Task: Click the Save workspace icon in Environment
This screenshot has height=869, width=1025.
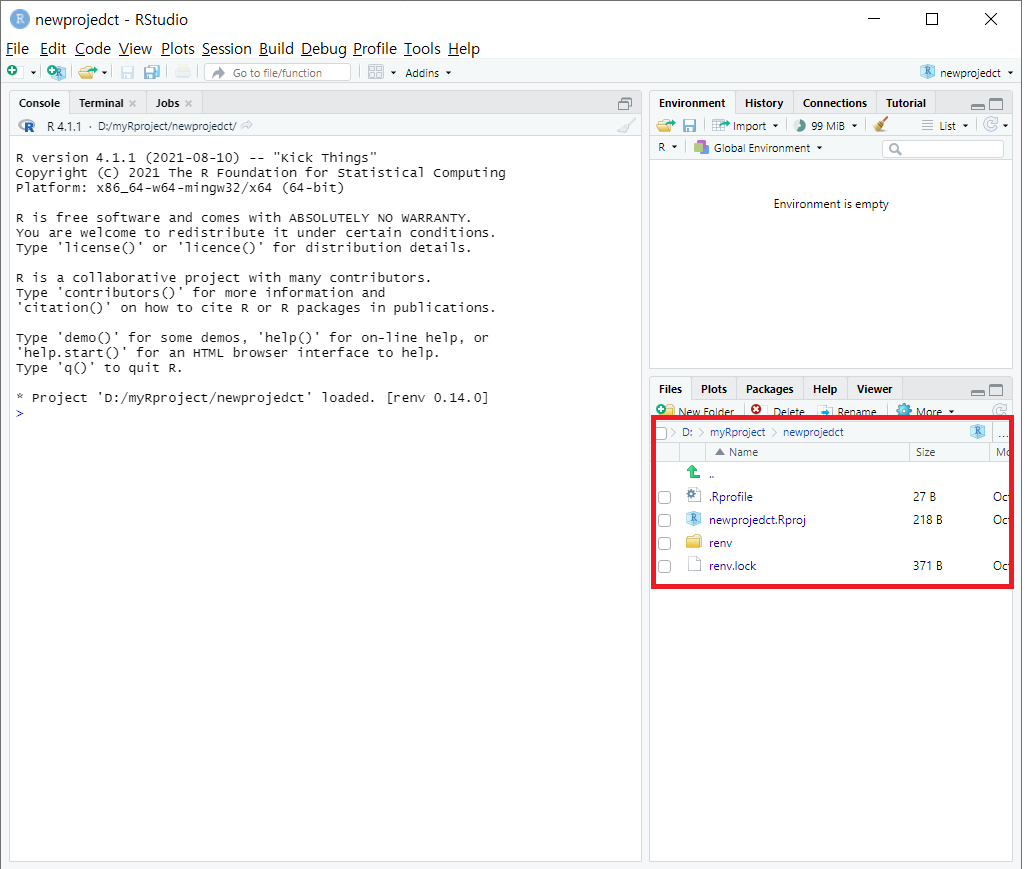Action: (690, 126)
